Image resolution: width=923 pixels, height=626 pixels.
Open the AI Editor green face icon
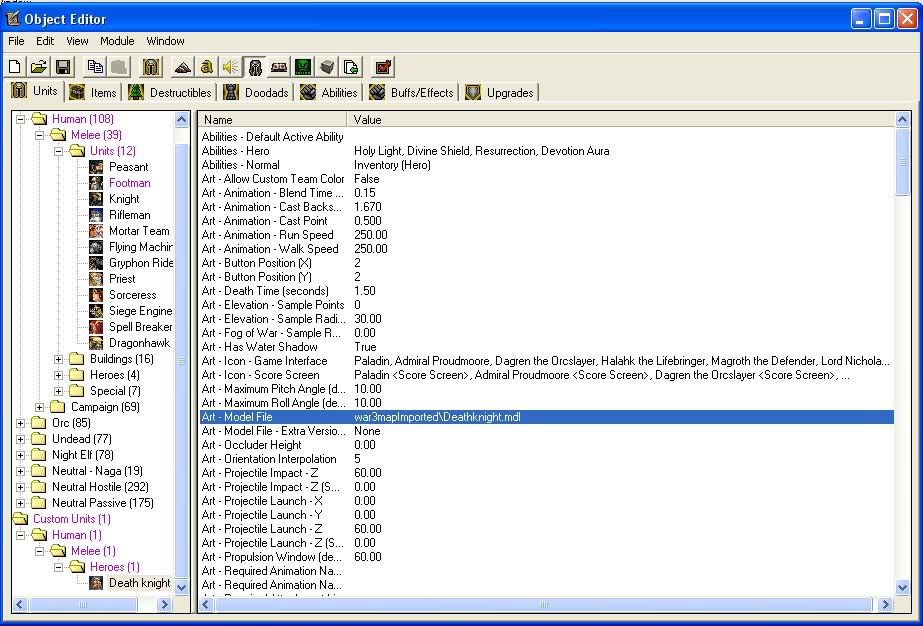(303, 67)
